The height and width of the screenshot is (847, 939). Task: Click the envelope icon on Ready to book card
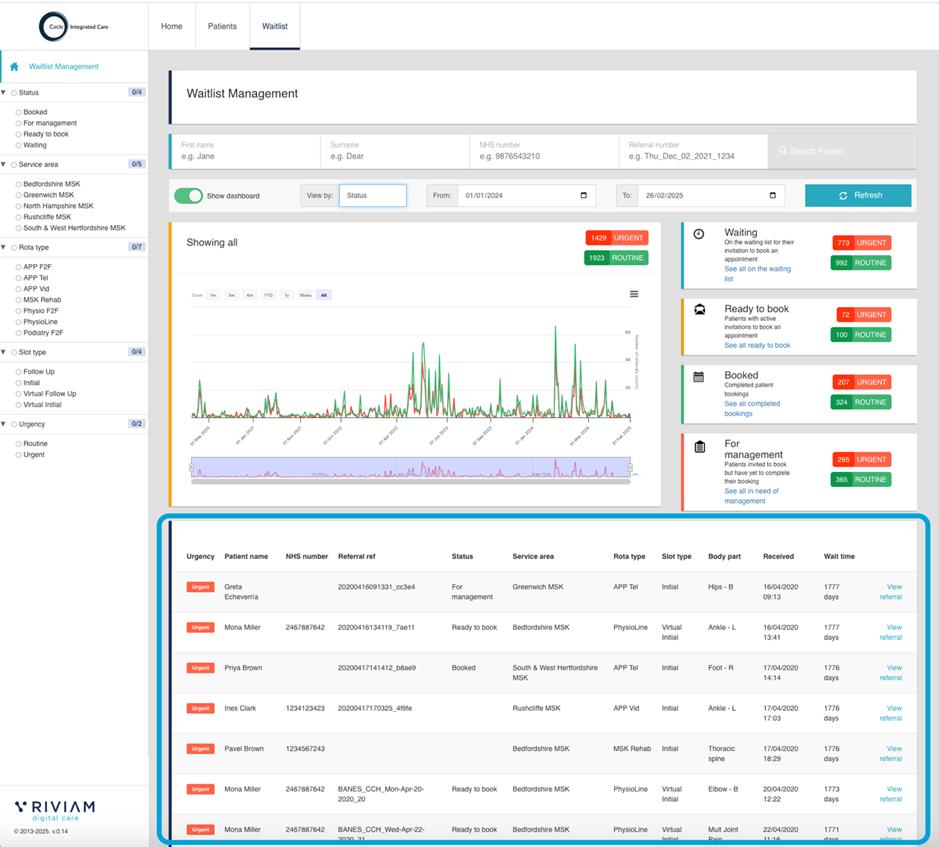pos(699,310)
